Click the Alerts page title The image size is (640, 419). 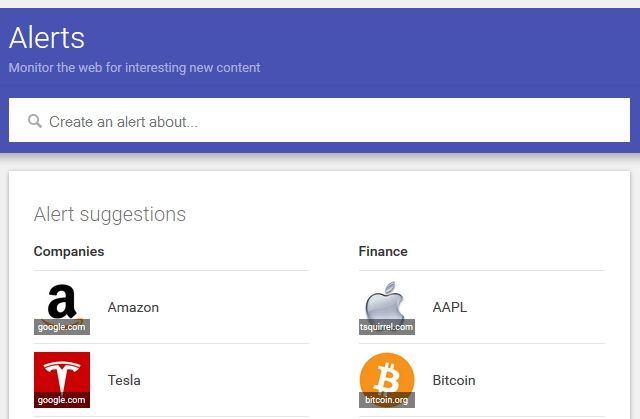(x=47, y=38)
